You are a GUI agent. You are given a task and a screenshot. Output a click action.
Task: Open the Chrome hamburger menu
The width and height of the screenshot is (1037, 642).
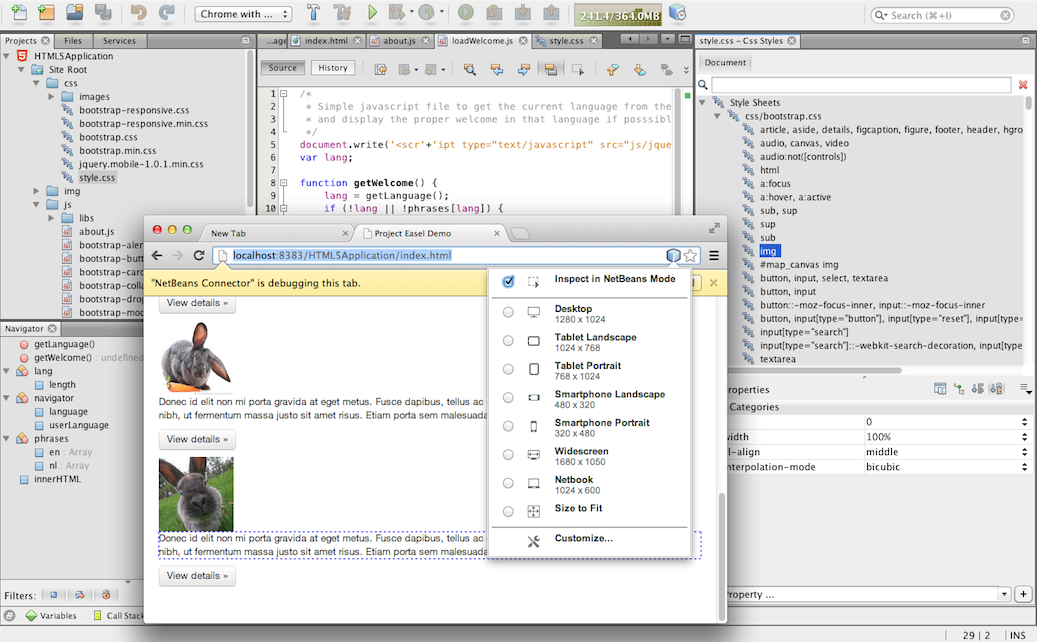click(714, 256)
